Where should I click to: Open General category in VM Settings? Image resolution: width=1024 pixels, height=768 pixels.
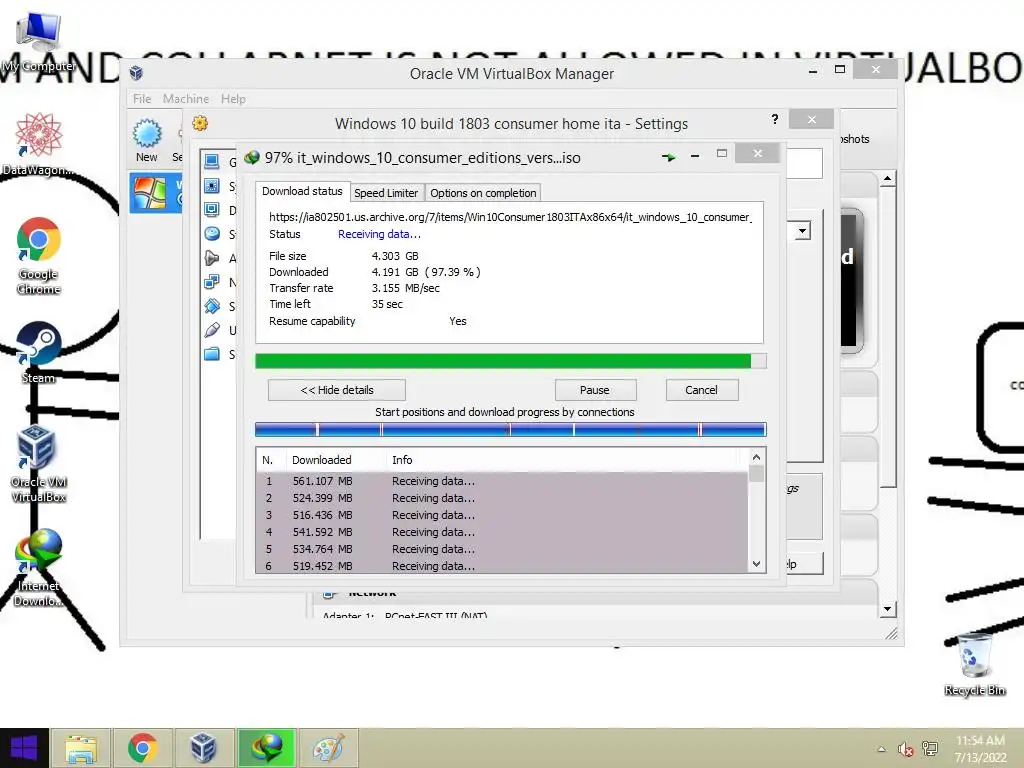point(219,162)
